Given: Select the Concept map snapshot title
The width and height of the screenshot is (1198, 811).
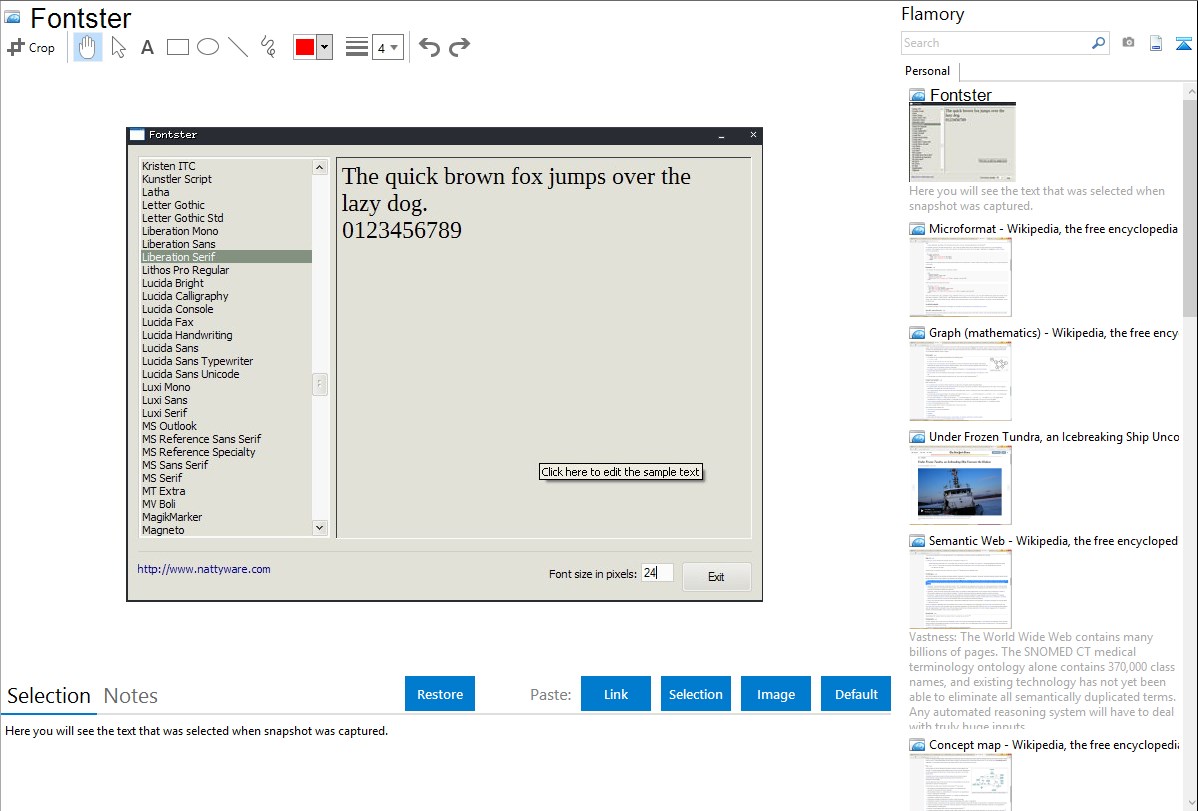Looking at the screenshot, I should tap(1054, 745).
